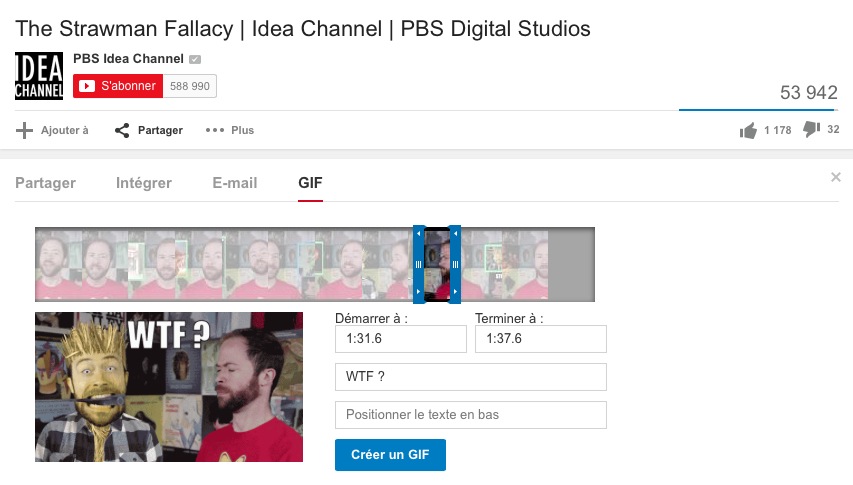Click the right GIF trim handle
Image resolution: width=853 pixels, height=485 pixels.
(455, 264)
